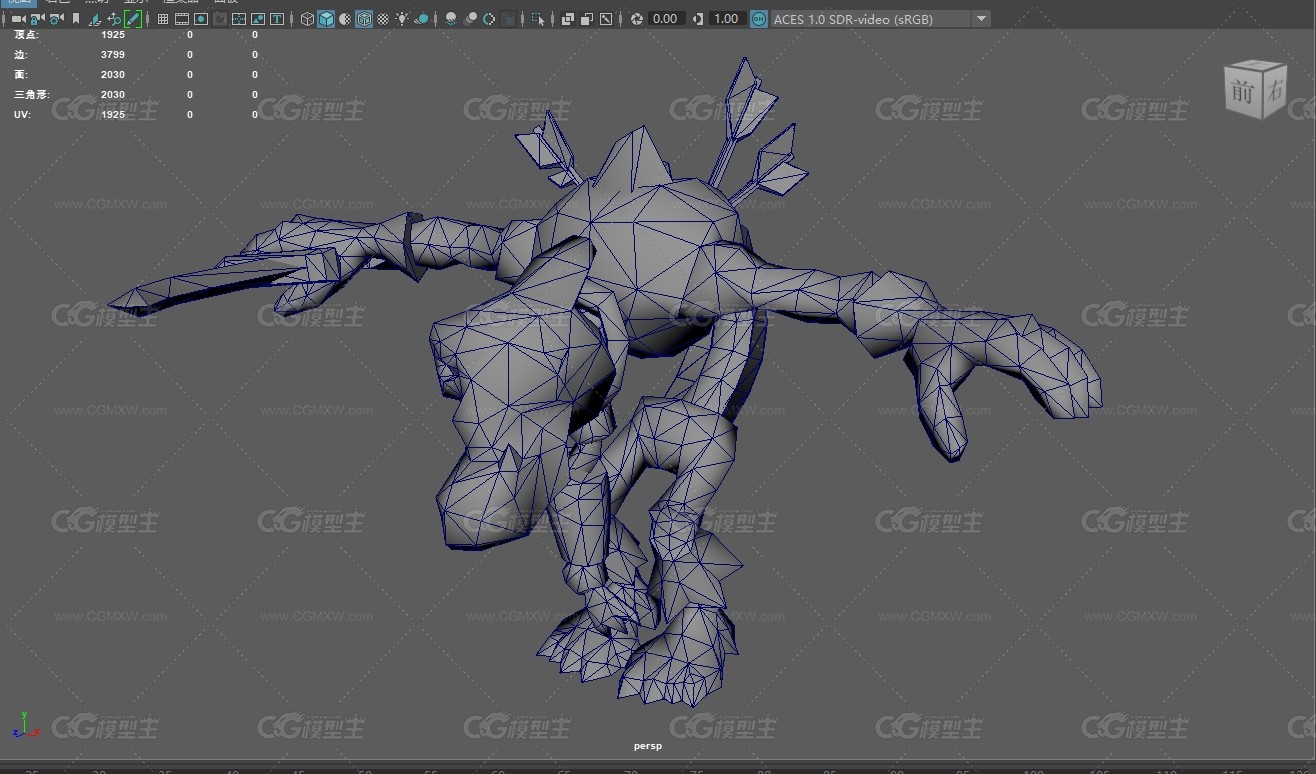
Task: Toggle the Gate Mask icon
Action: point(219,19)
